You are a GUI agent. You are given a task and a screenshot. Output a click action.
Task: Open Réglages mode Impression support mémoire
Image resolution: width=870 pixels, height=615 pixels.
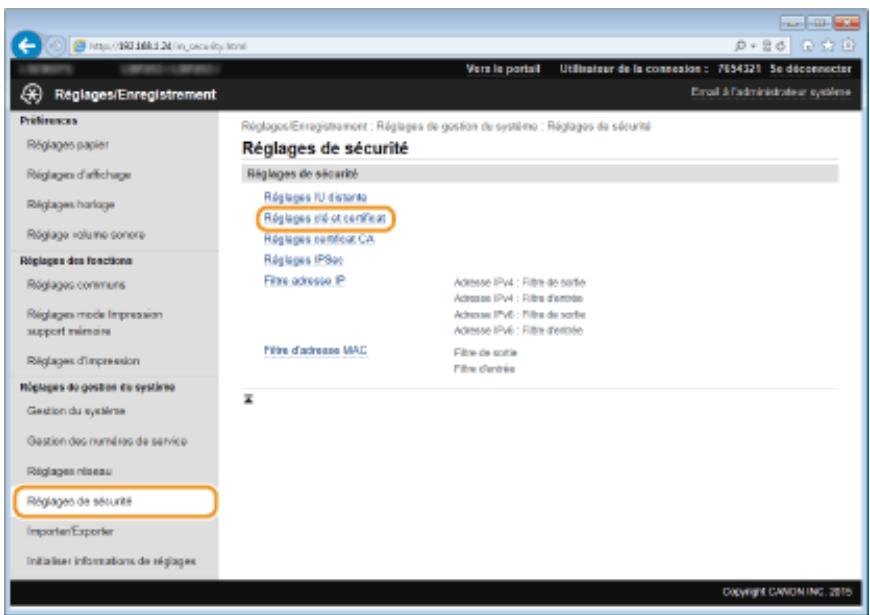(x=95, y=323)
